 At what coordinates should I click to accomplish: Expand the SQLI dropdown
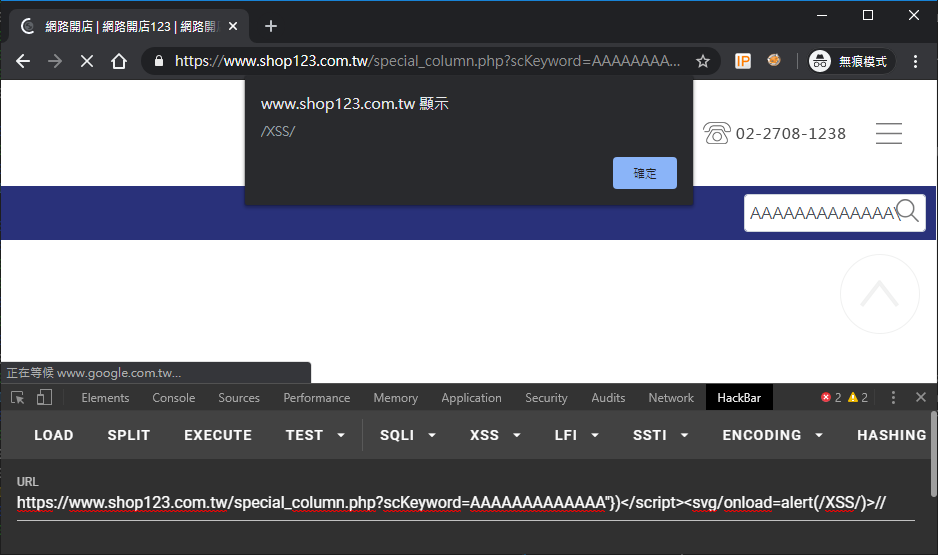(x=407, y=435)
